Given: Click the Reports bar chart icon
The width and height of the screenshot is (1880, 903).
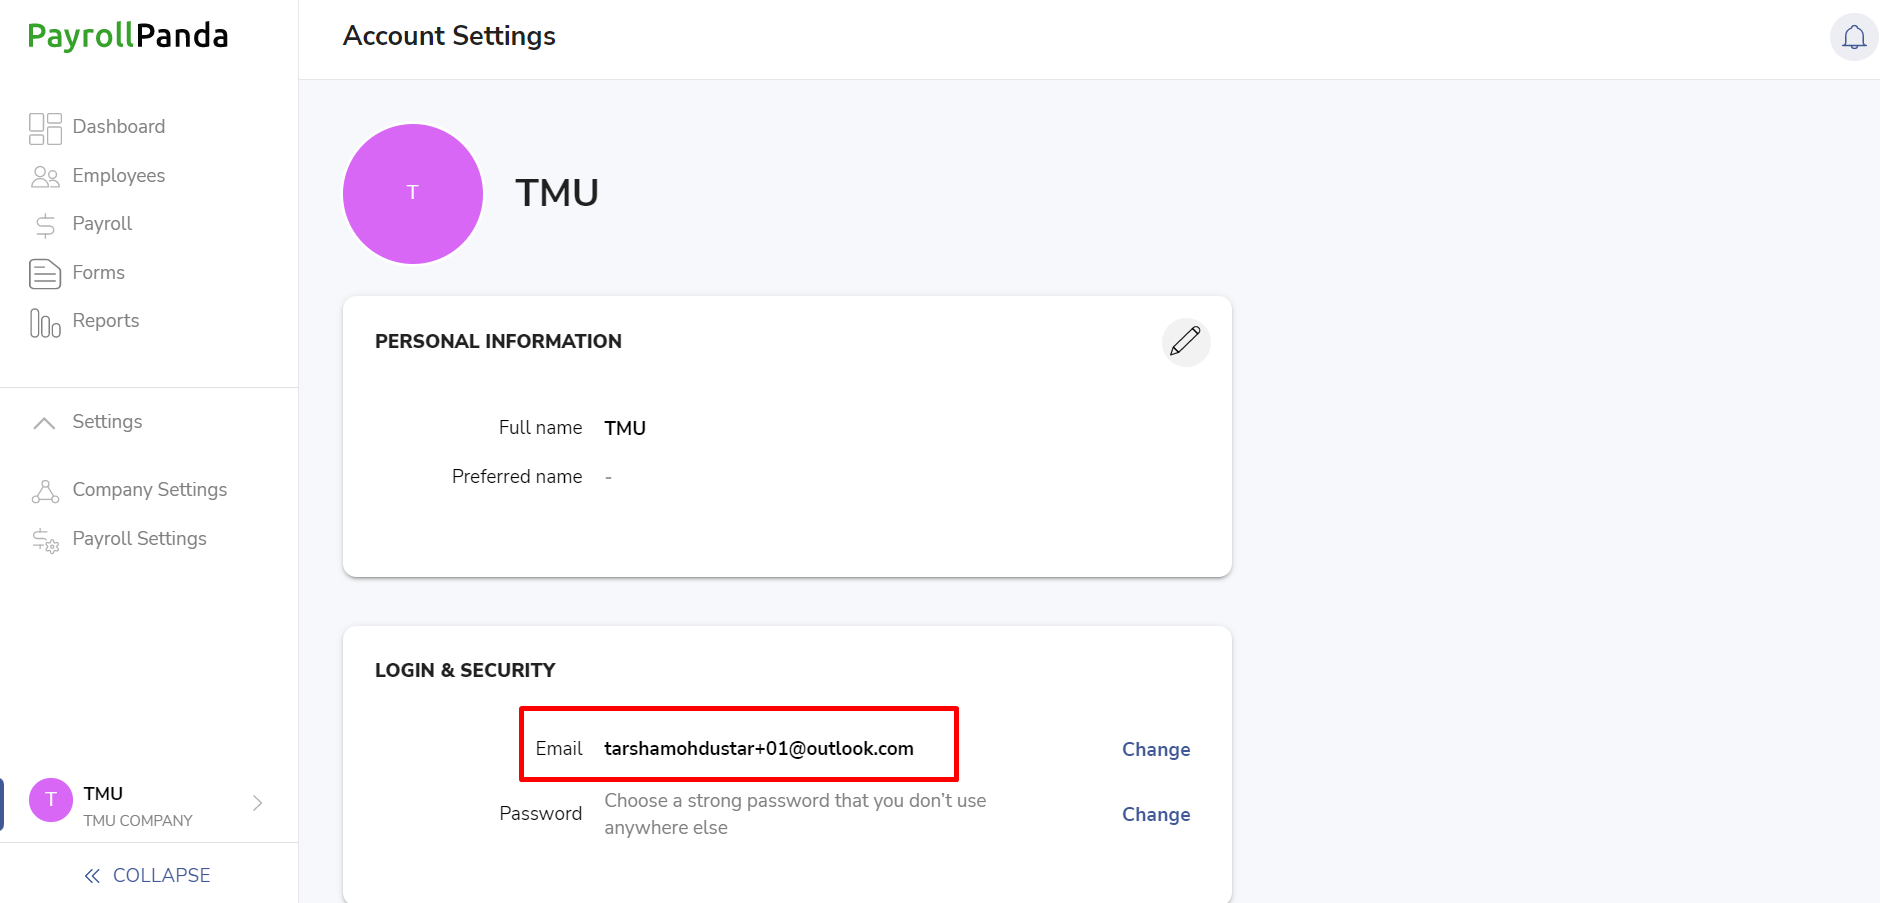Looking at the screenshot, I should pyautogui.click(x=45, y=322).
